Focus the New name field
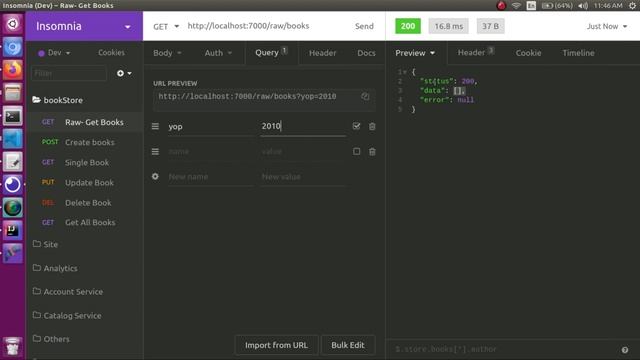640x360 pixels. pos(211,177)
